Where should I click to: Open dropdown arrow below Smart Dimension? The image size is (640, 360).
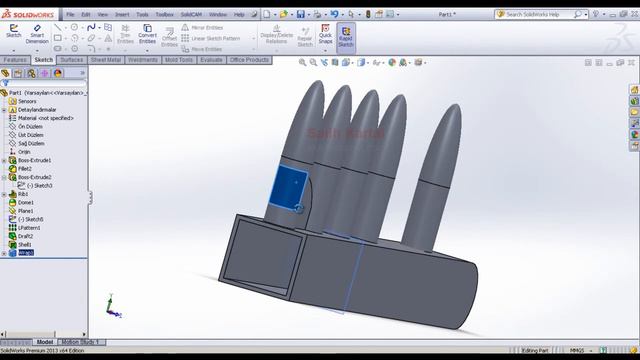click(x=37, y=51)
